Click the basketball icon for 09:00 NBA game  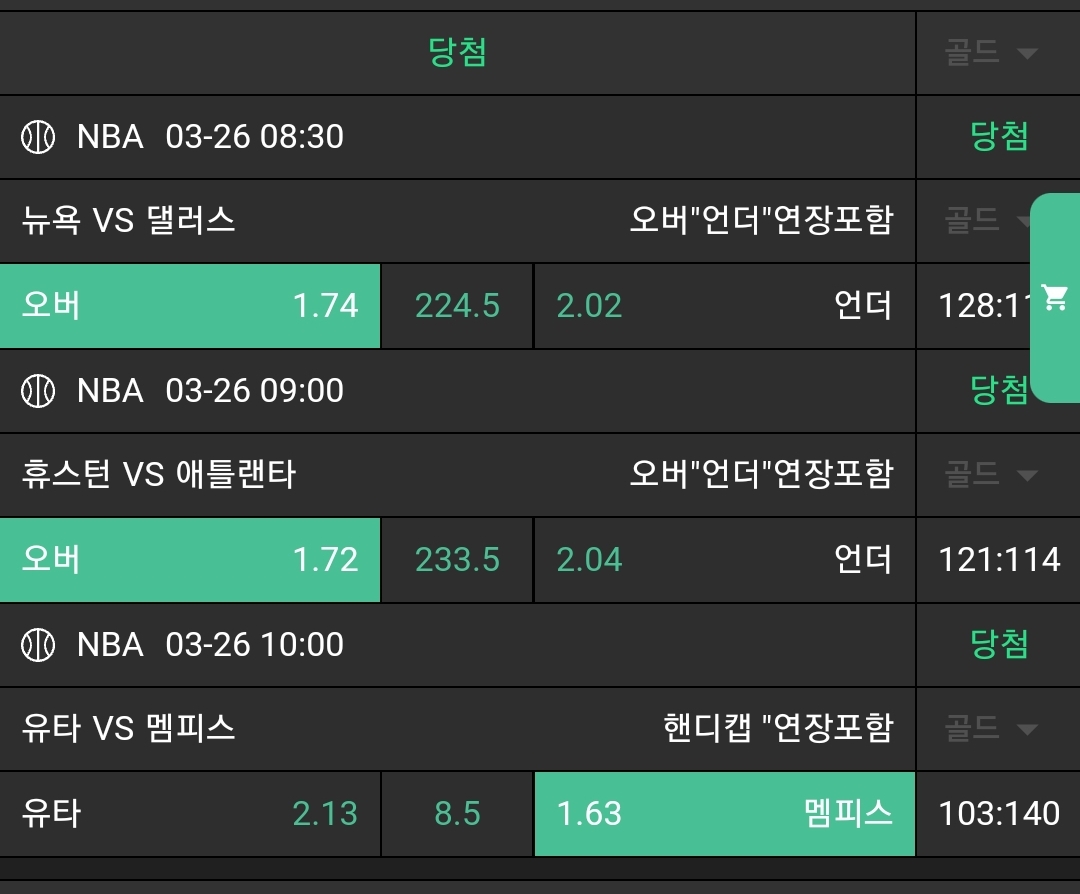(38, 390)
